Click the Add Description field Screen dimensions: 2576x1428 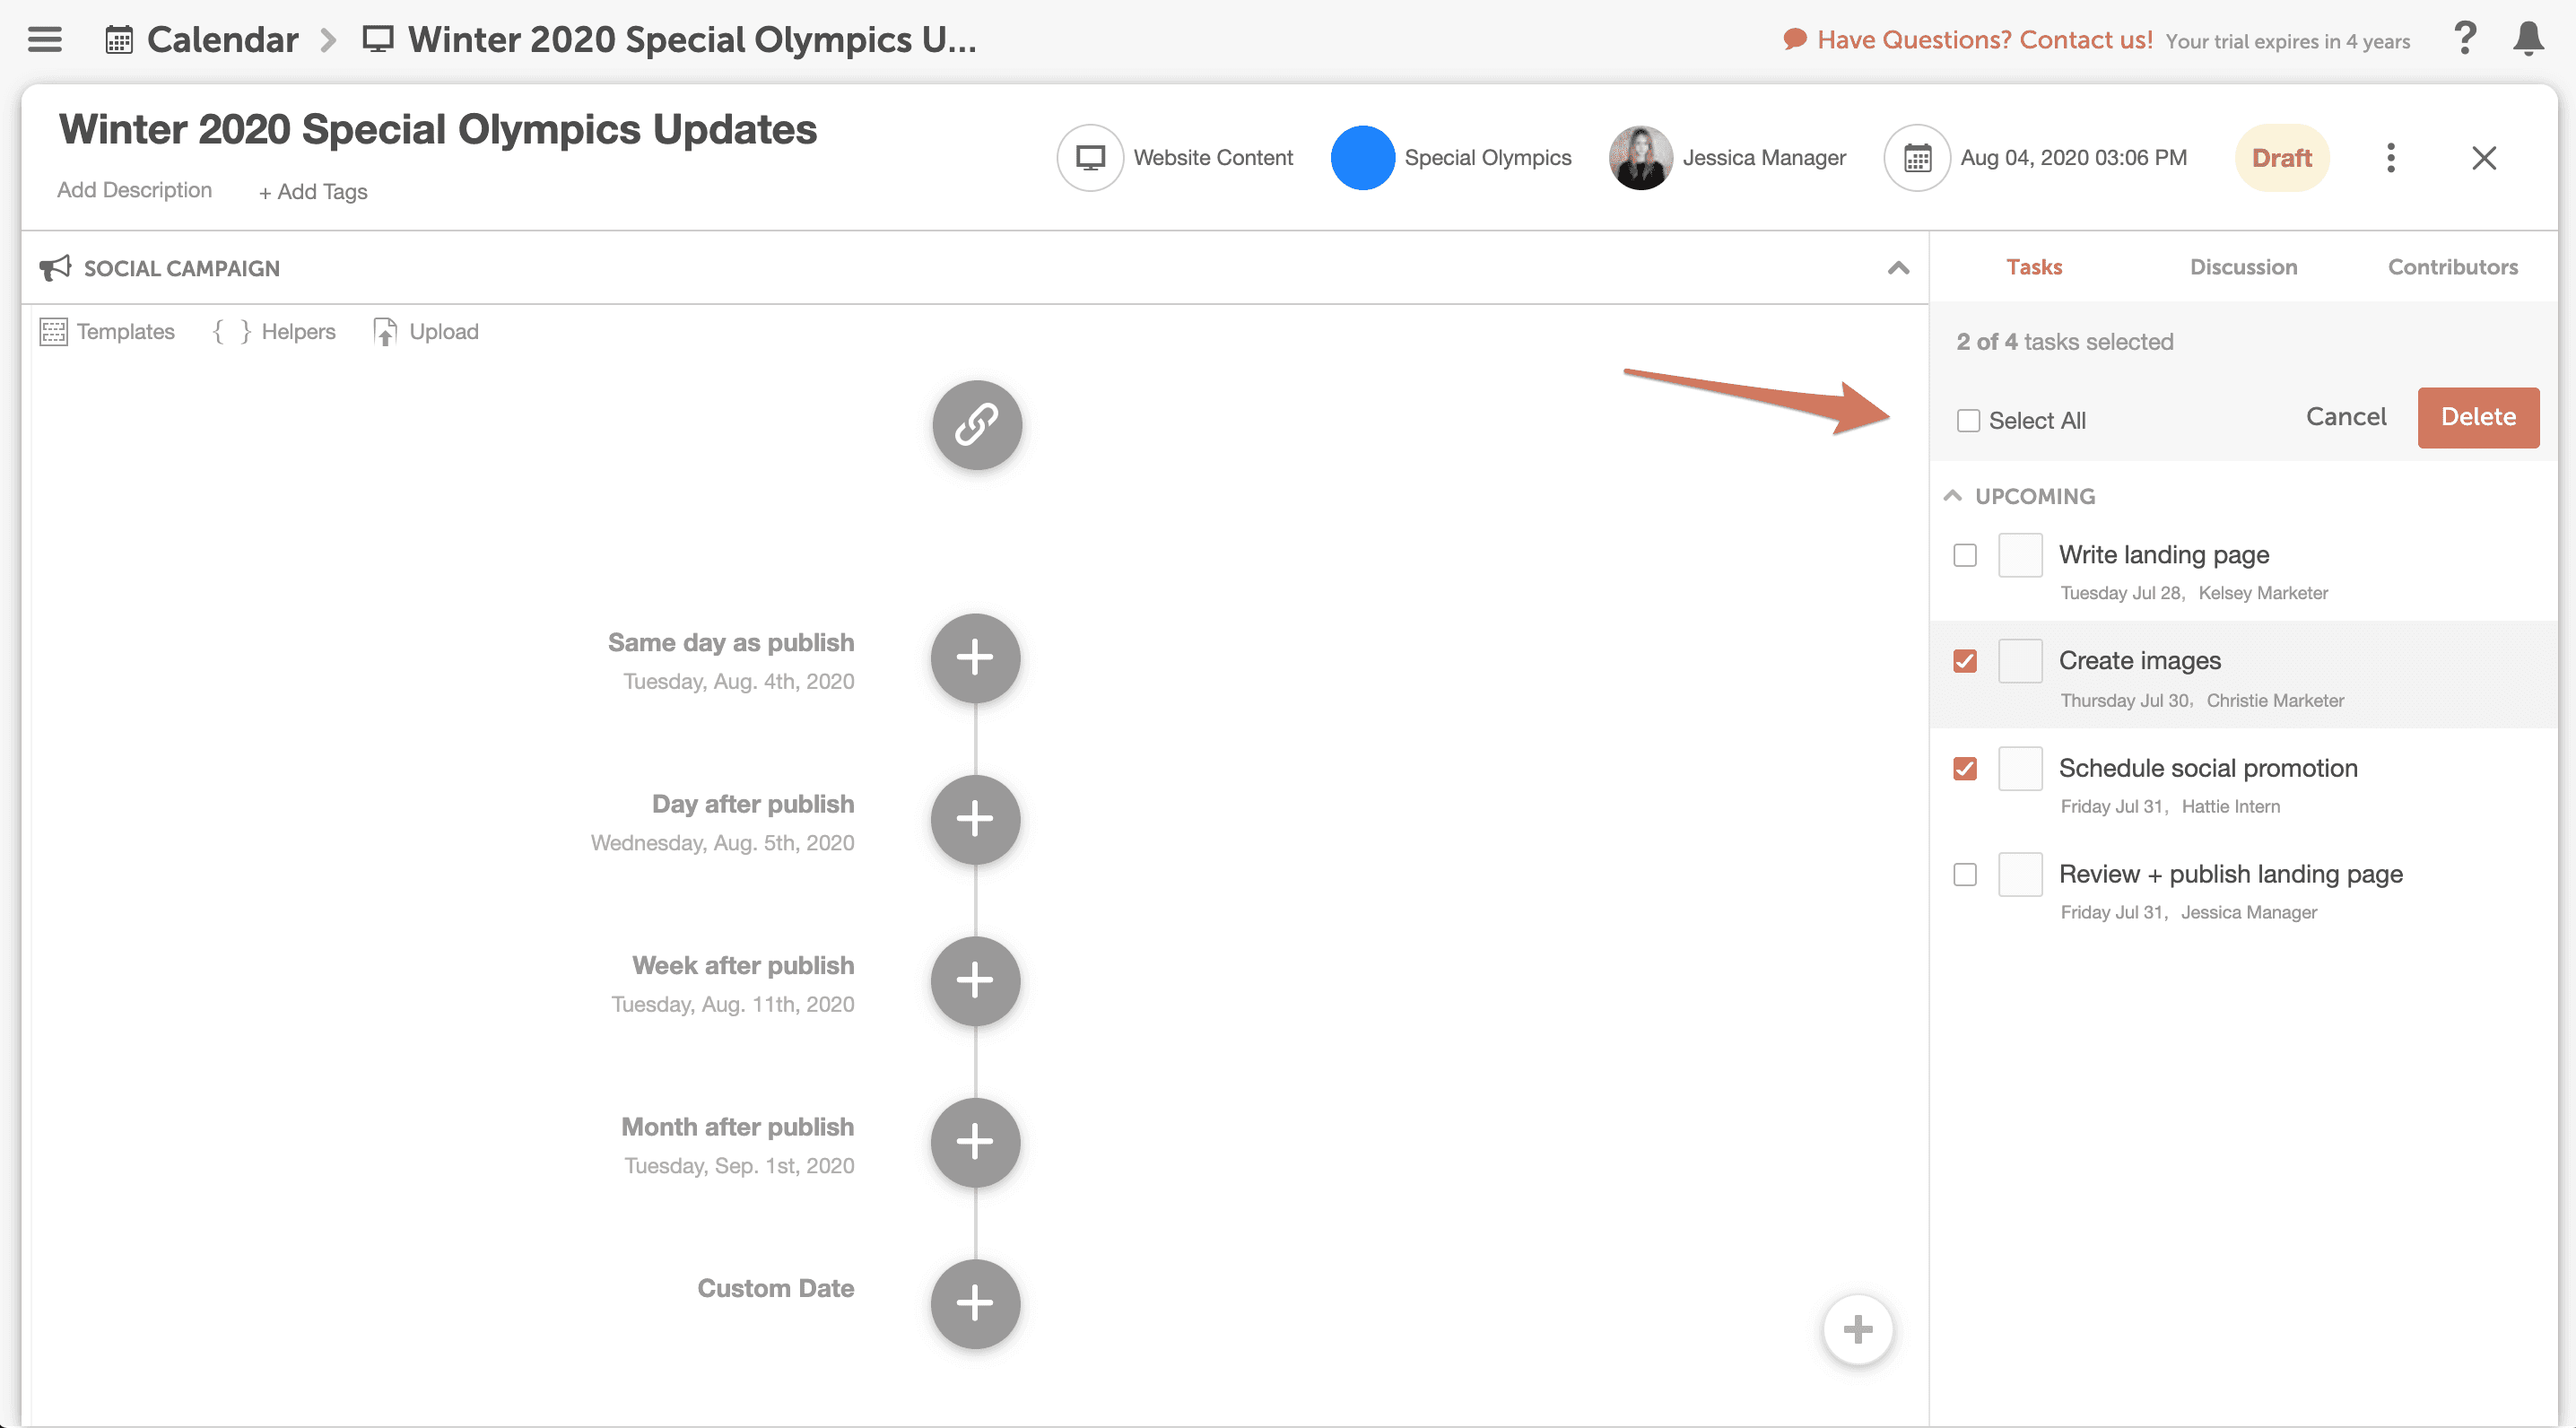point(134,190)
